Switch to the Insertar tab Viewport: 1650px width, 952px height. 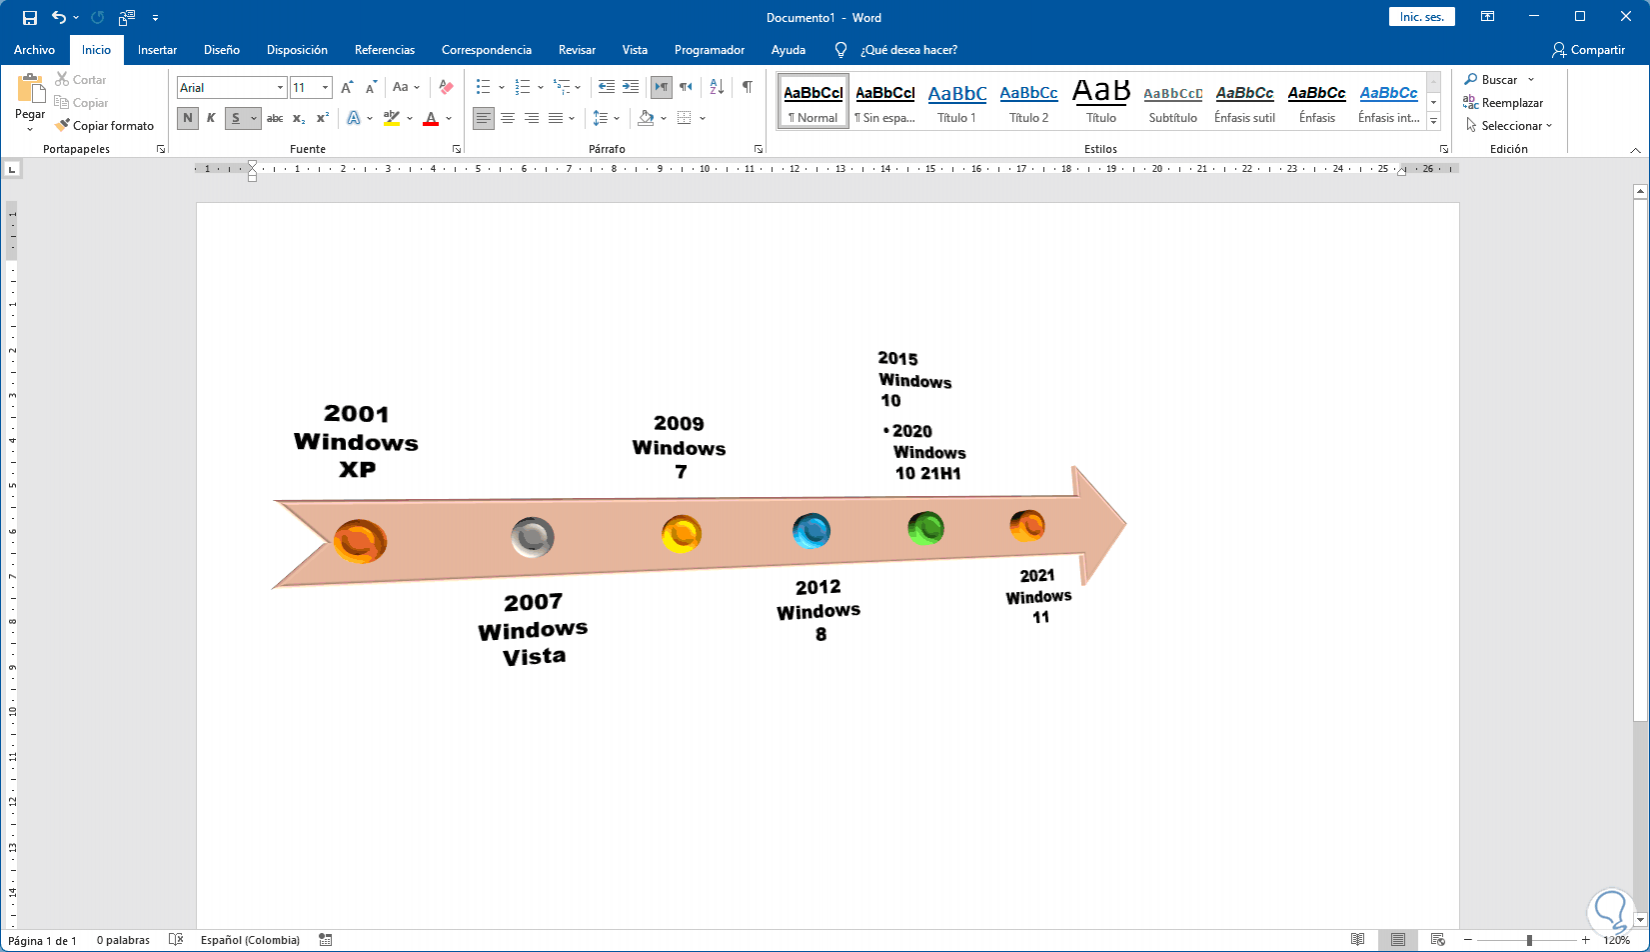(x=157, y=50)
